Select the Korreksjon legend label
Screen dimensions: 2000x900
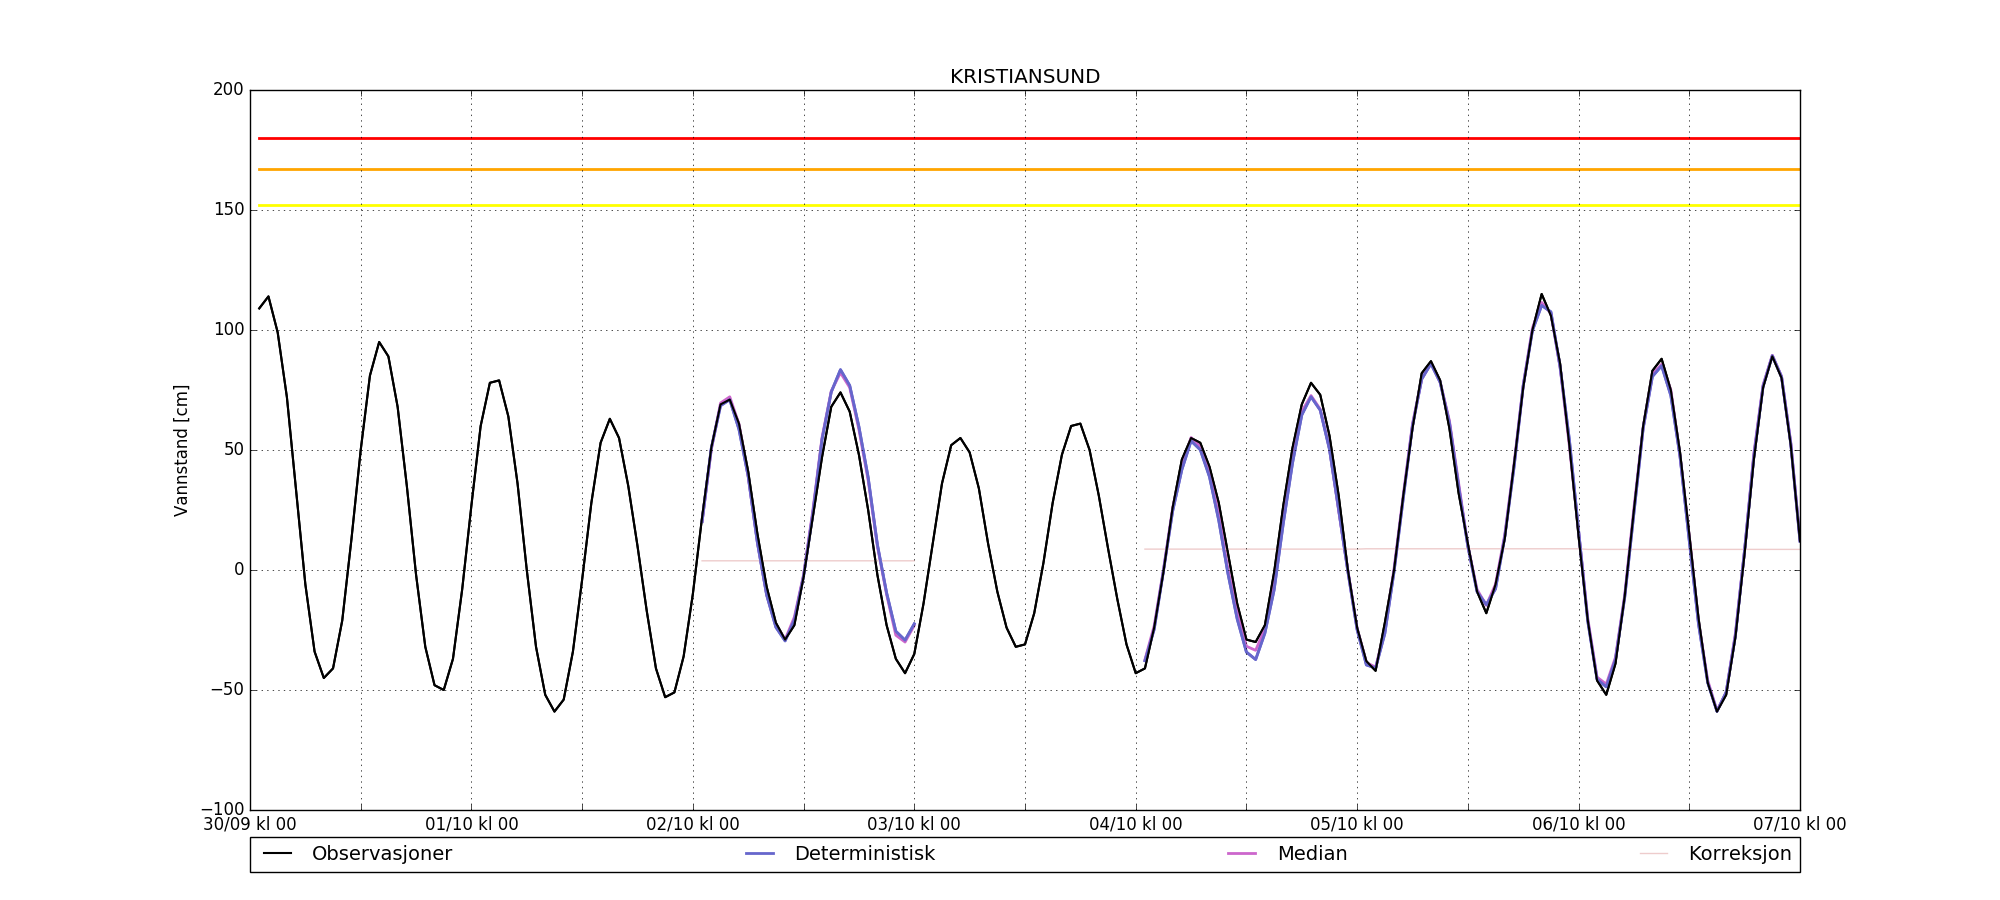(1739, 854)
